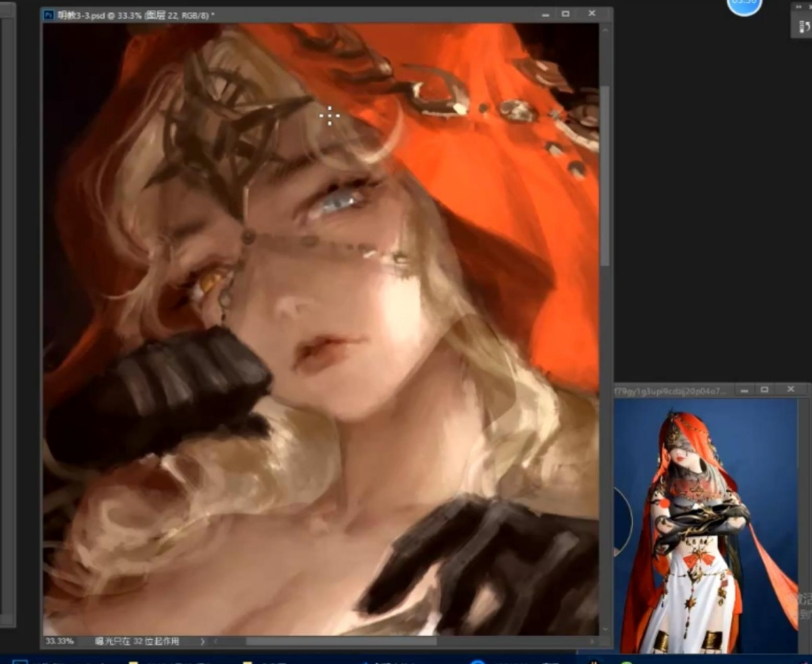Click the blue eye on the painting canvas
The width and height of the screenshot is (812, 664).
click(x=340, y=200)
